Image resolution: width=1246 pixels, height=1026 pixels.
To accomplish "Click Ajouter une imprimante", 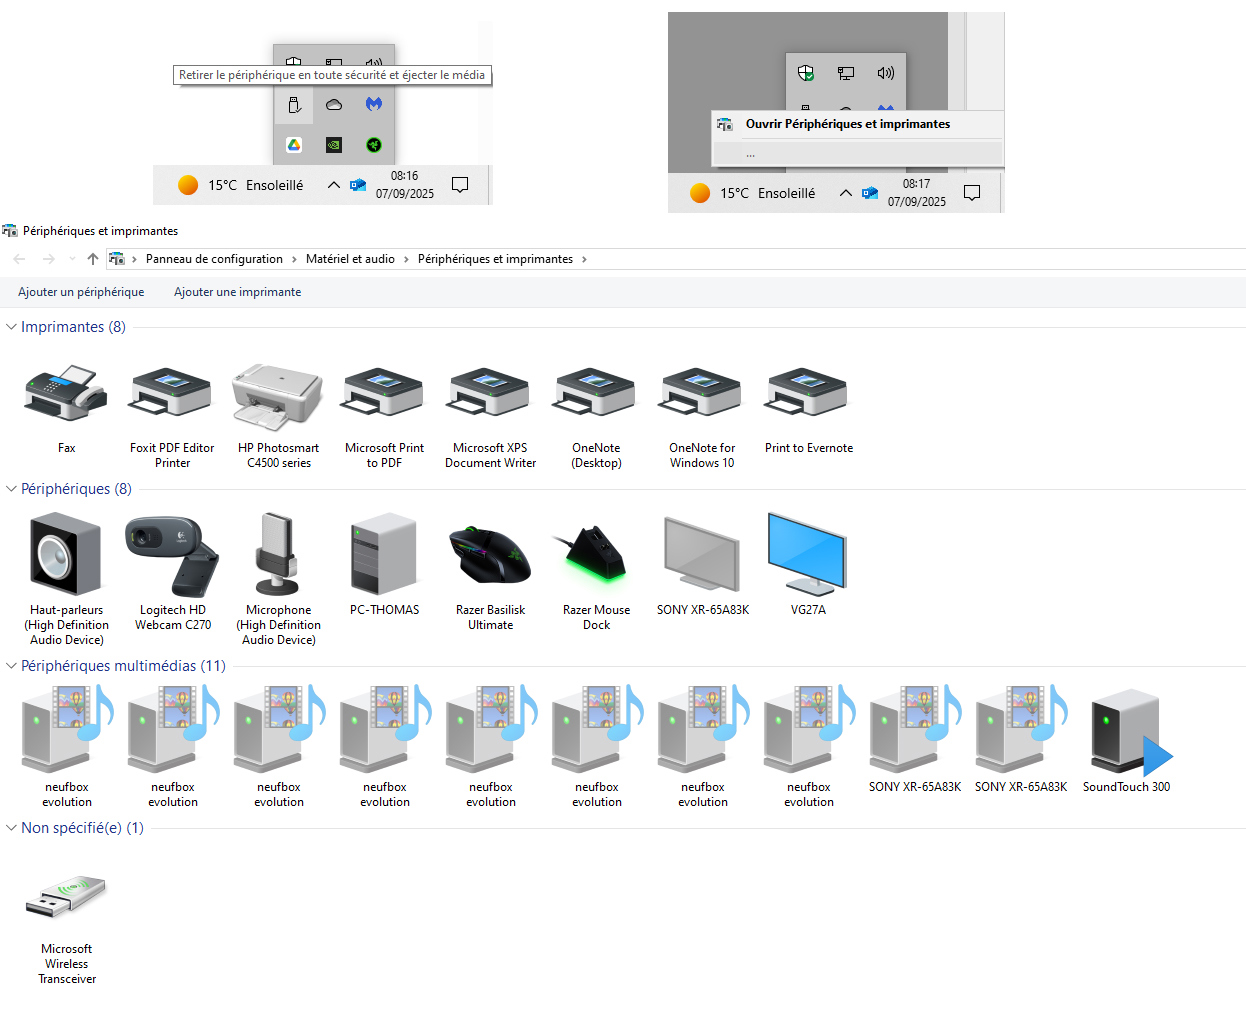I will 237,292.
